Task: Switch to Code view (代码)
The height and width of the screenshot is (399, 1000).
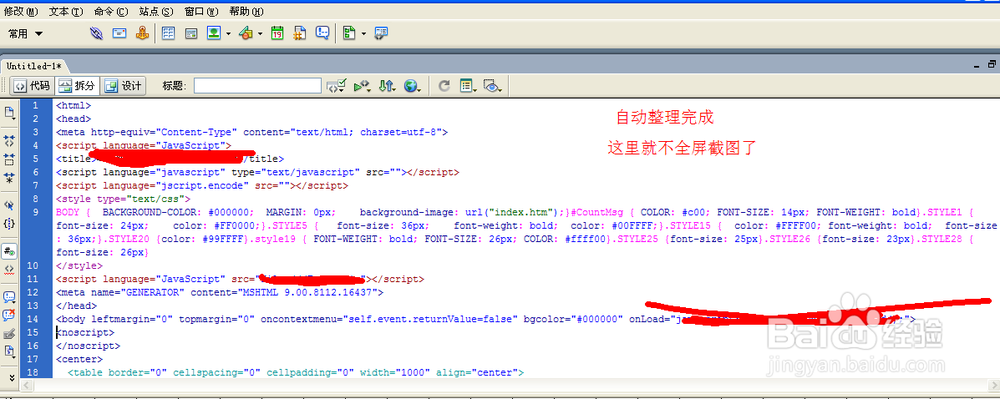Action: click(x=31, y=86)
